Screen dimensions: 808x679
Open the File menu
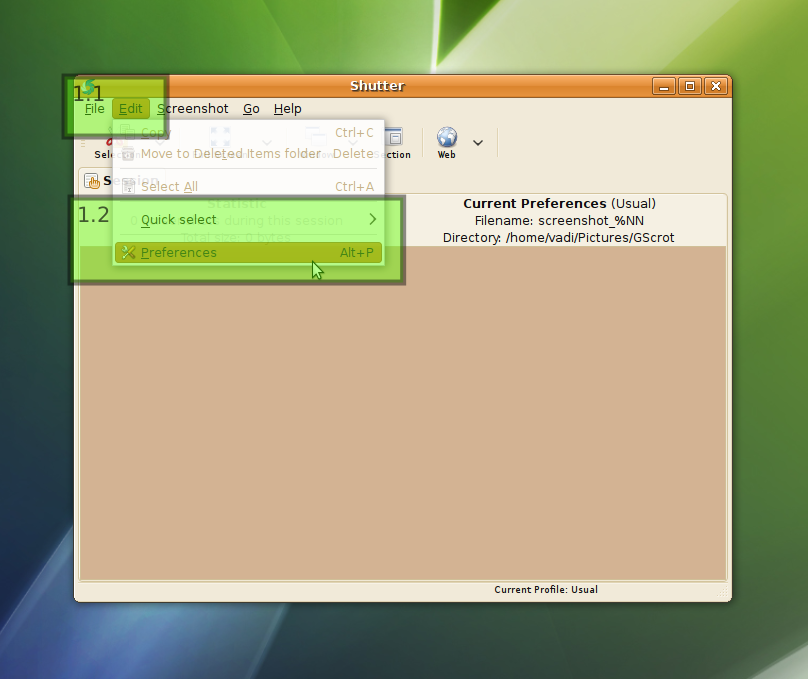[x=94, y=109]
